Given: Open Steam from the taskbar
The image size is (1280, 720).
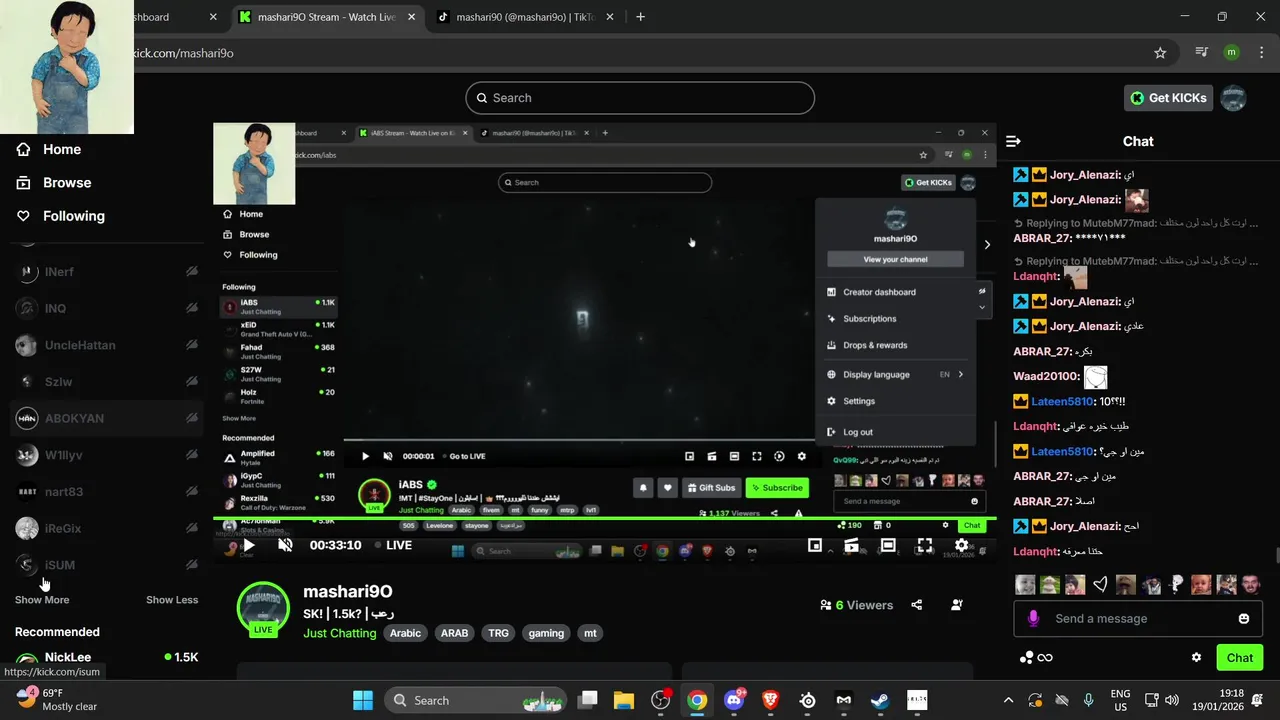Looking at the screenshot, I should (x=880, y=700).
